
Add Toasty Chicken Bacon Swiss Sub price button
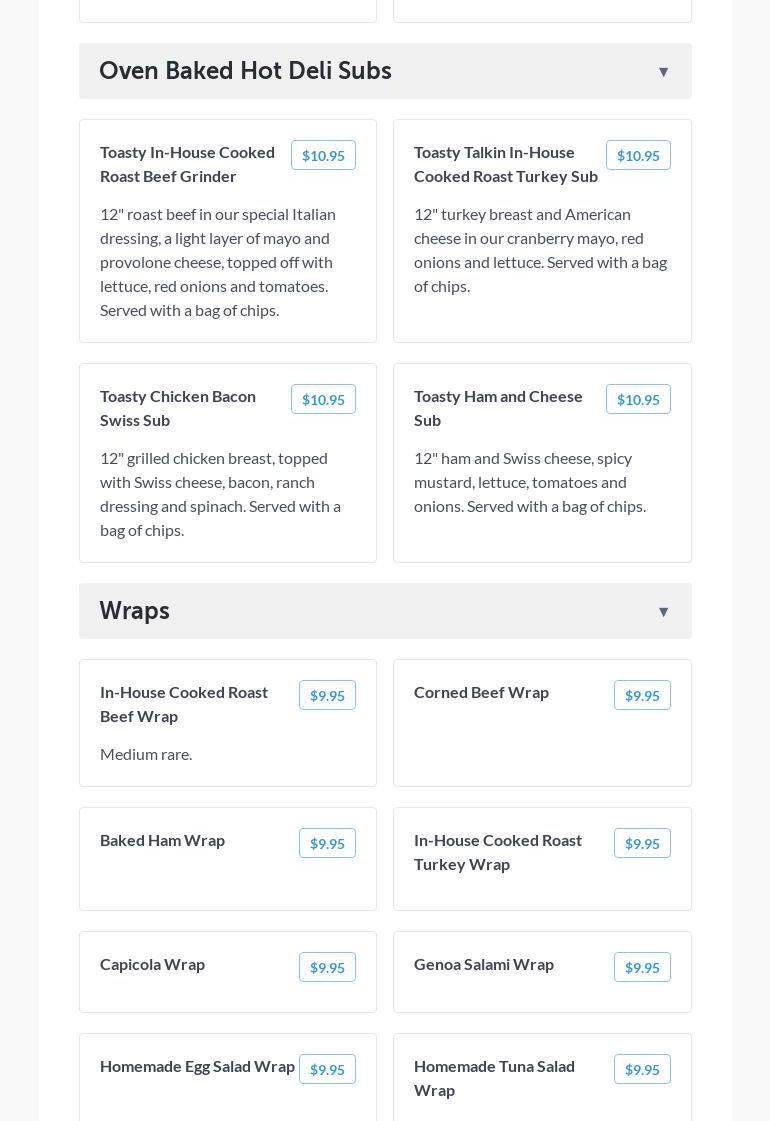(323, 400)
